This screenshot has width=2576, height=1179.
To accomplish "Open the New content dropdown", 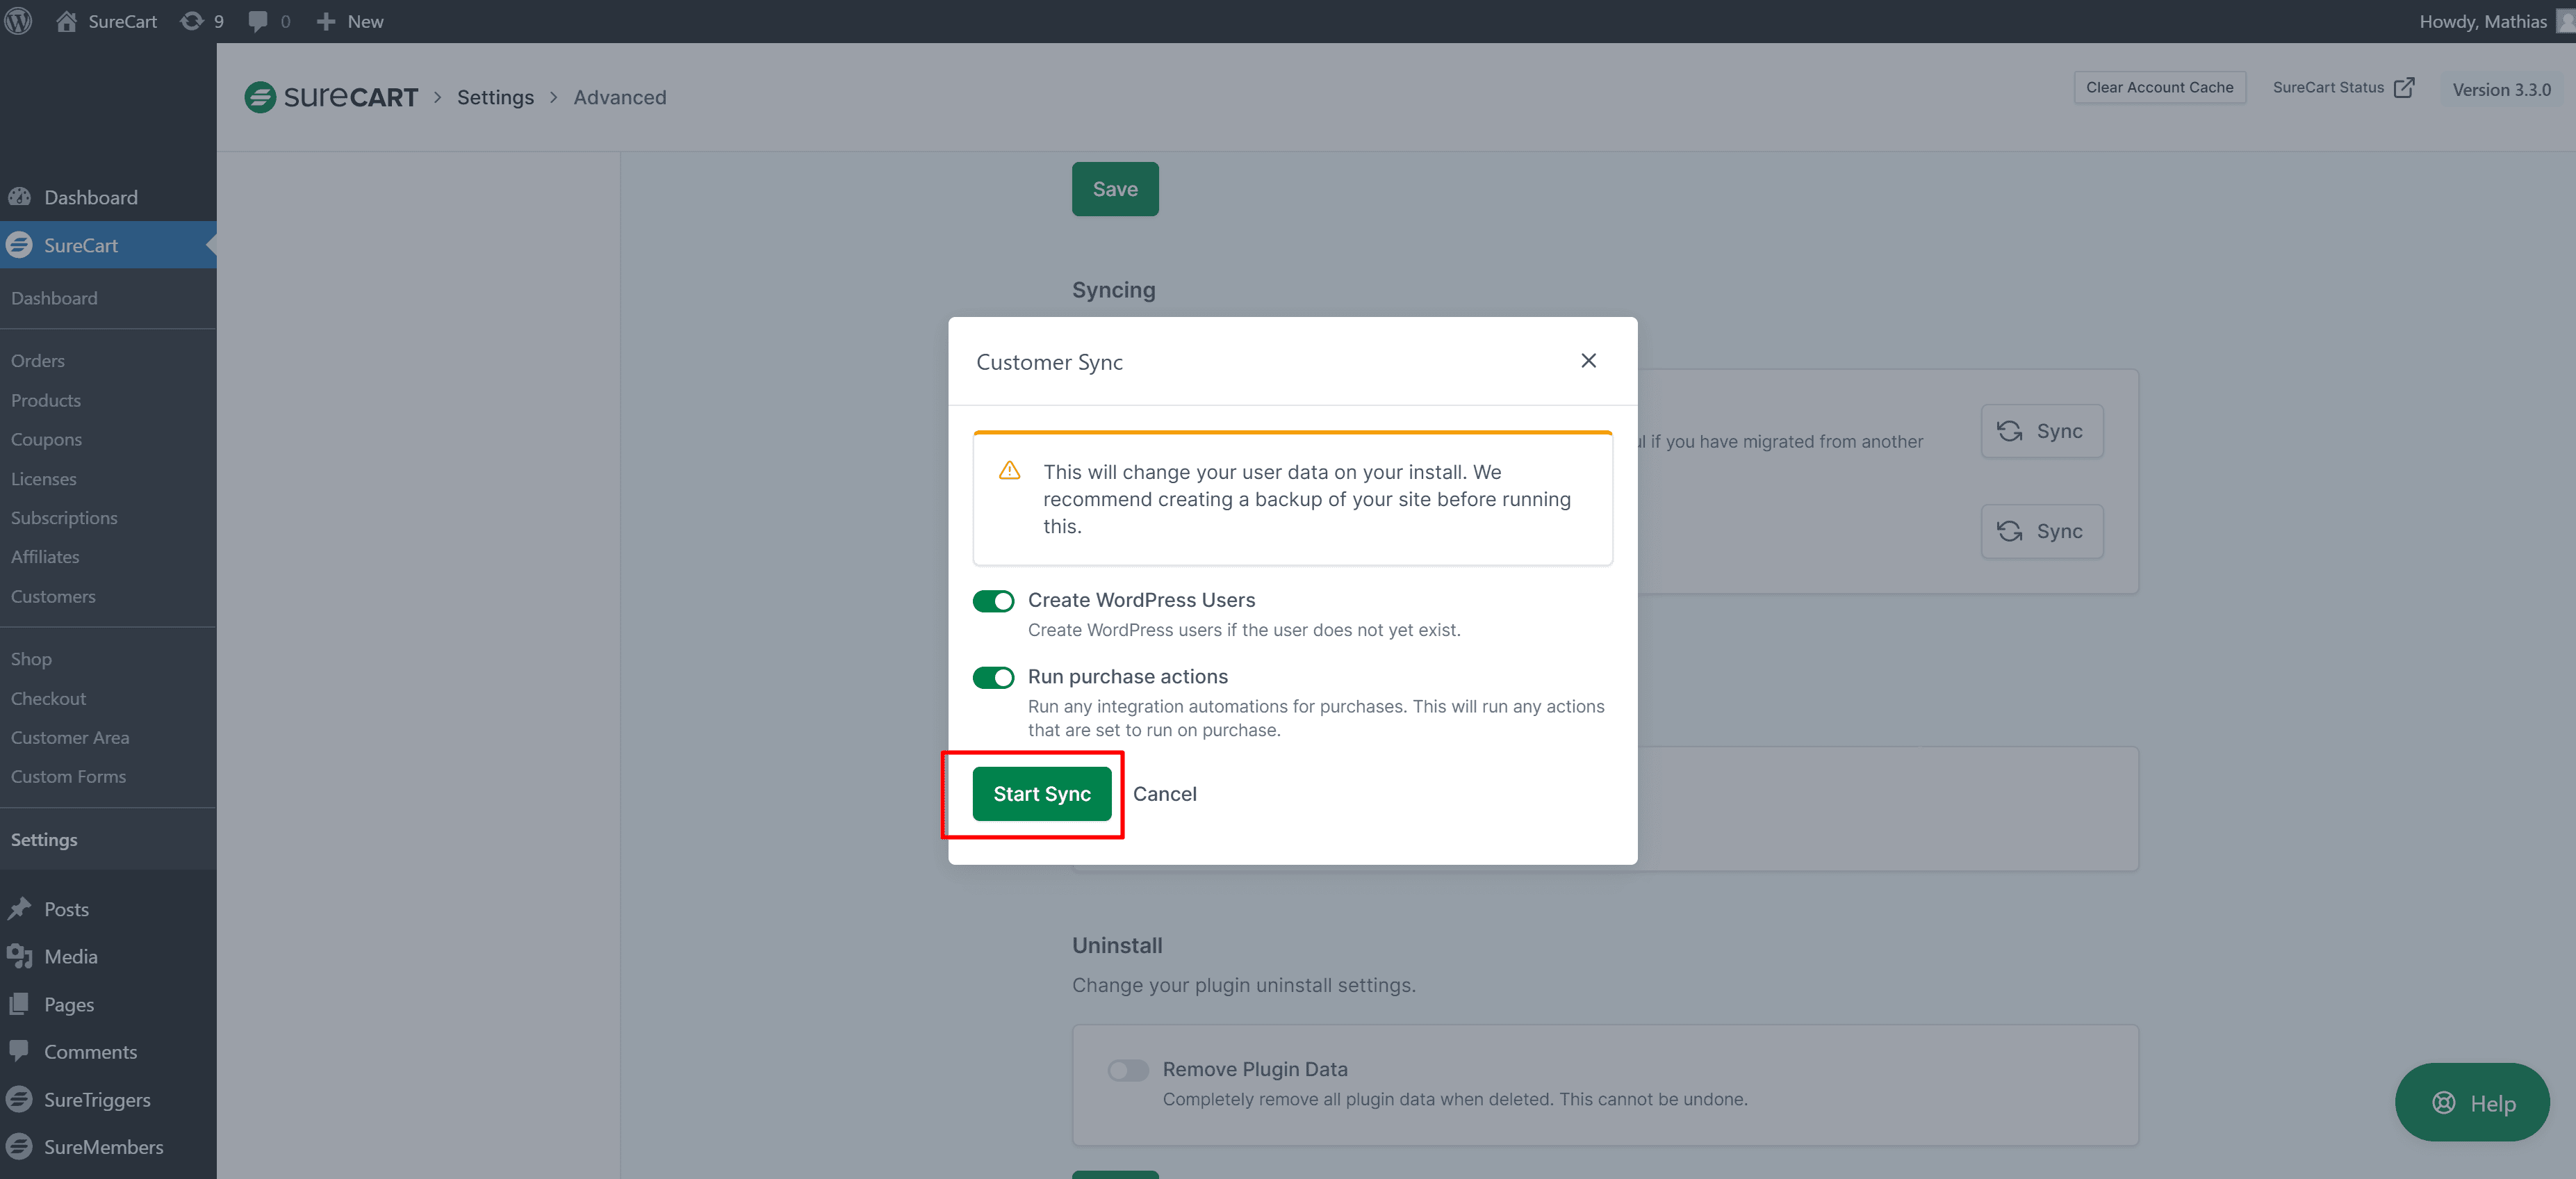I will pyautogui.click(x=350, y=21).
